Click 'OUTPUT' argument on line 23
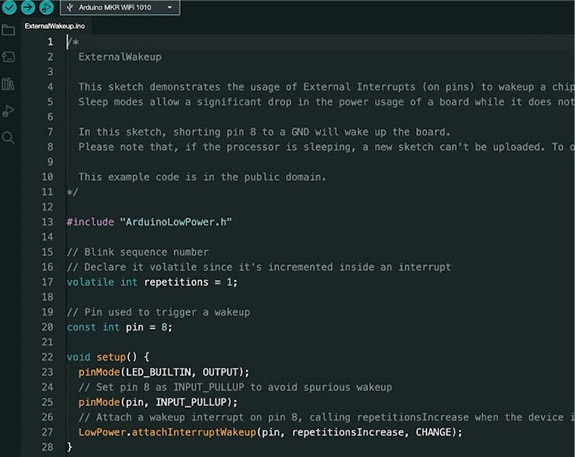The image size is (575, 457). pyautogui.click(x=220, y=372)
